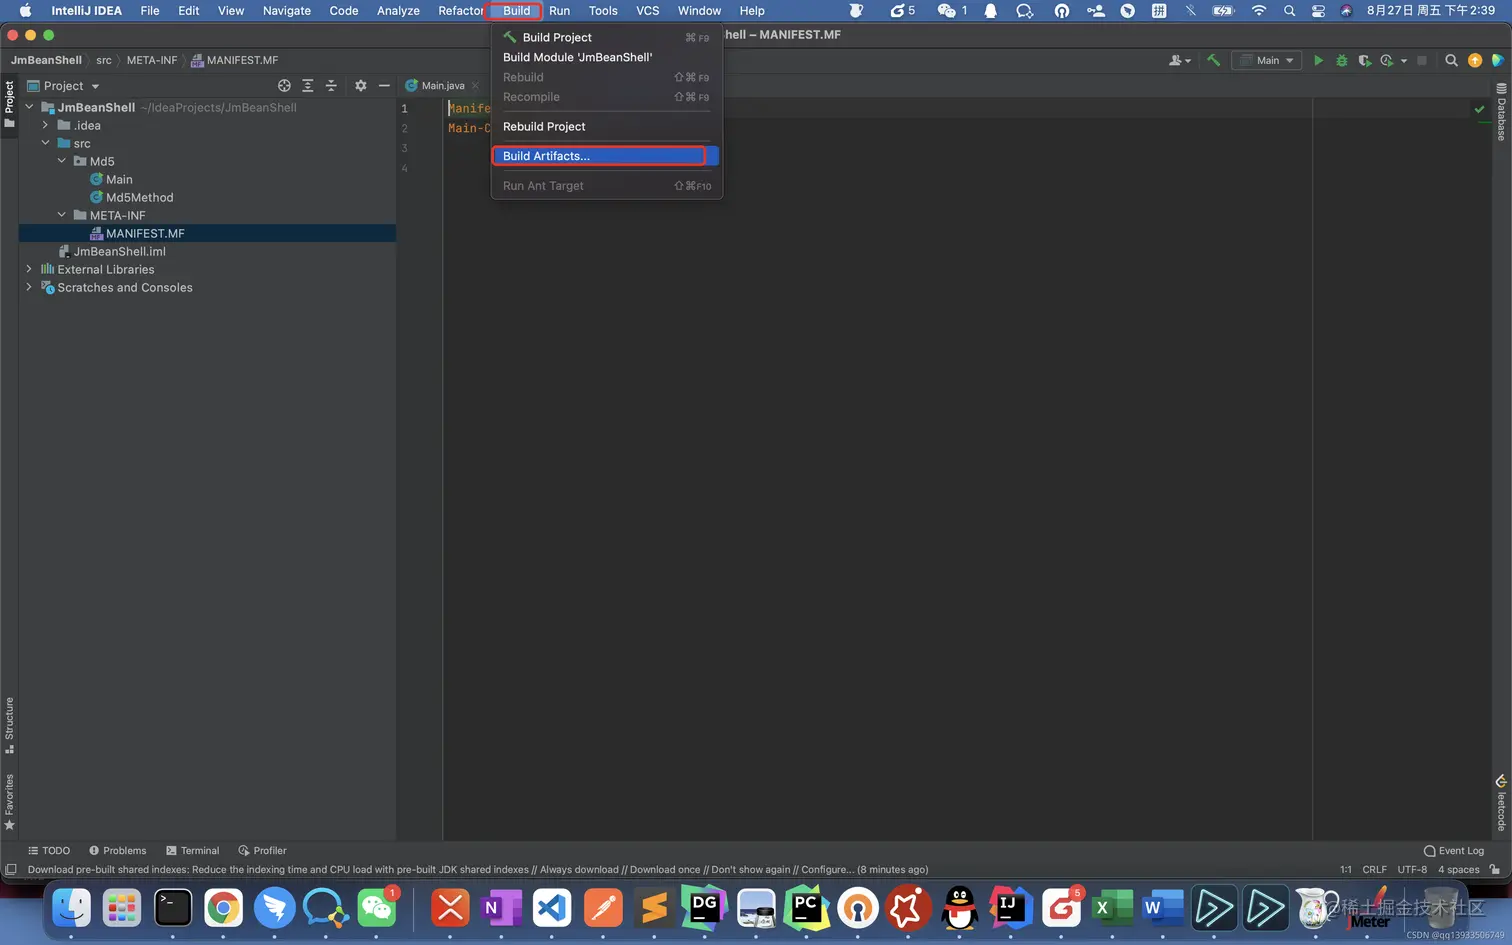1512x945 pixels.
Task: Choose Build Module 'JmBeanShell' menu entry
Action: pos(605,57)
